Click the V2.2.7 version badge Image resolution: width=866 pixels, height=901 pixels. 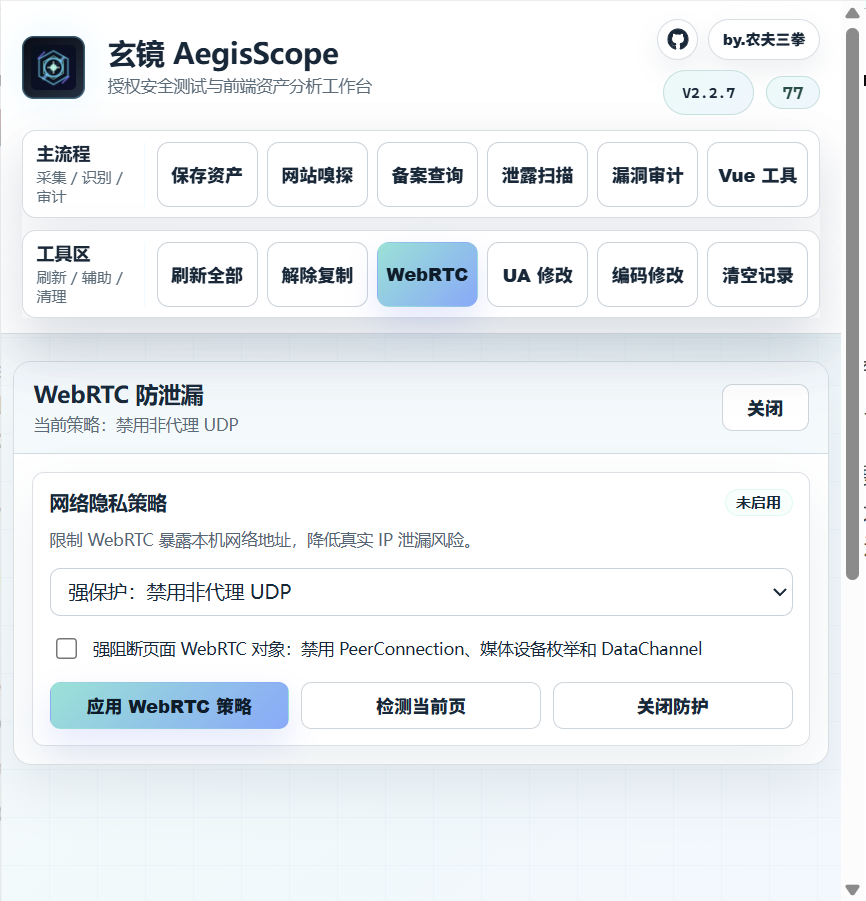tap(708, 93)
